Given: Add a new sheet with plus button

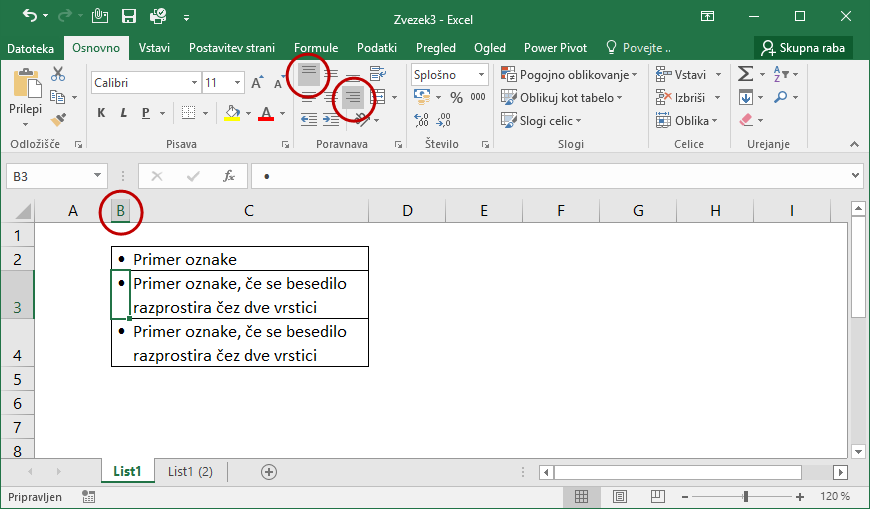Looking at the screenshot, I should (269, 472).
